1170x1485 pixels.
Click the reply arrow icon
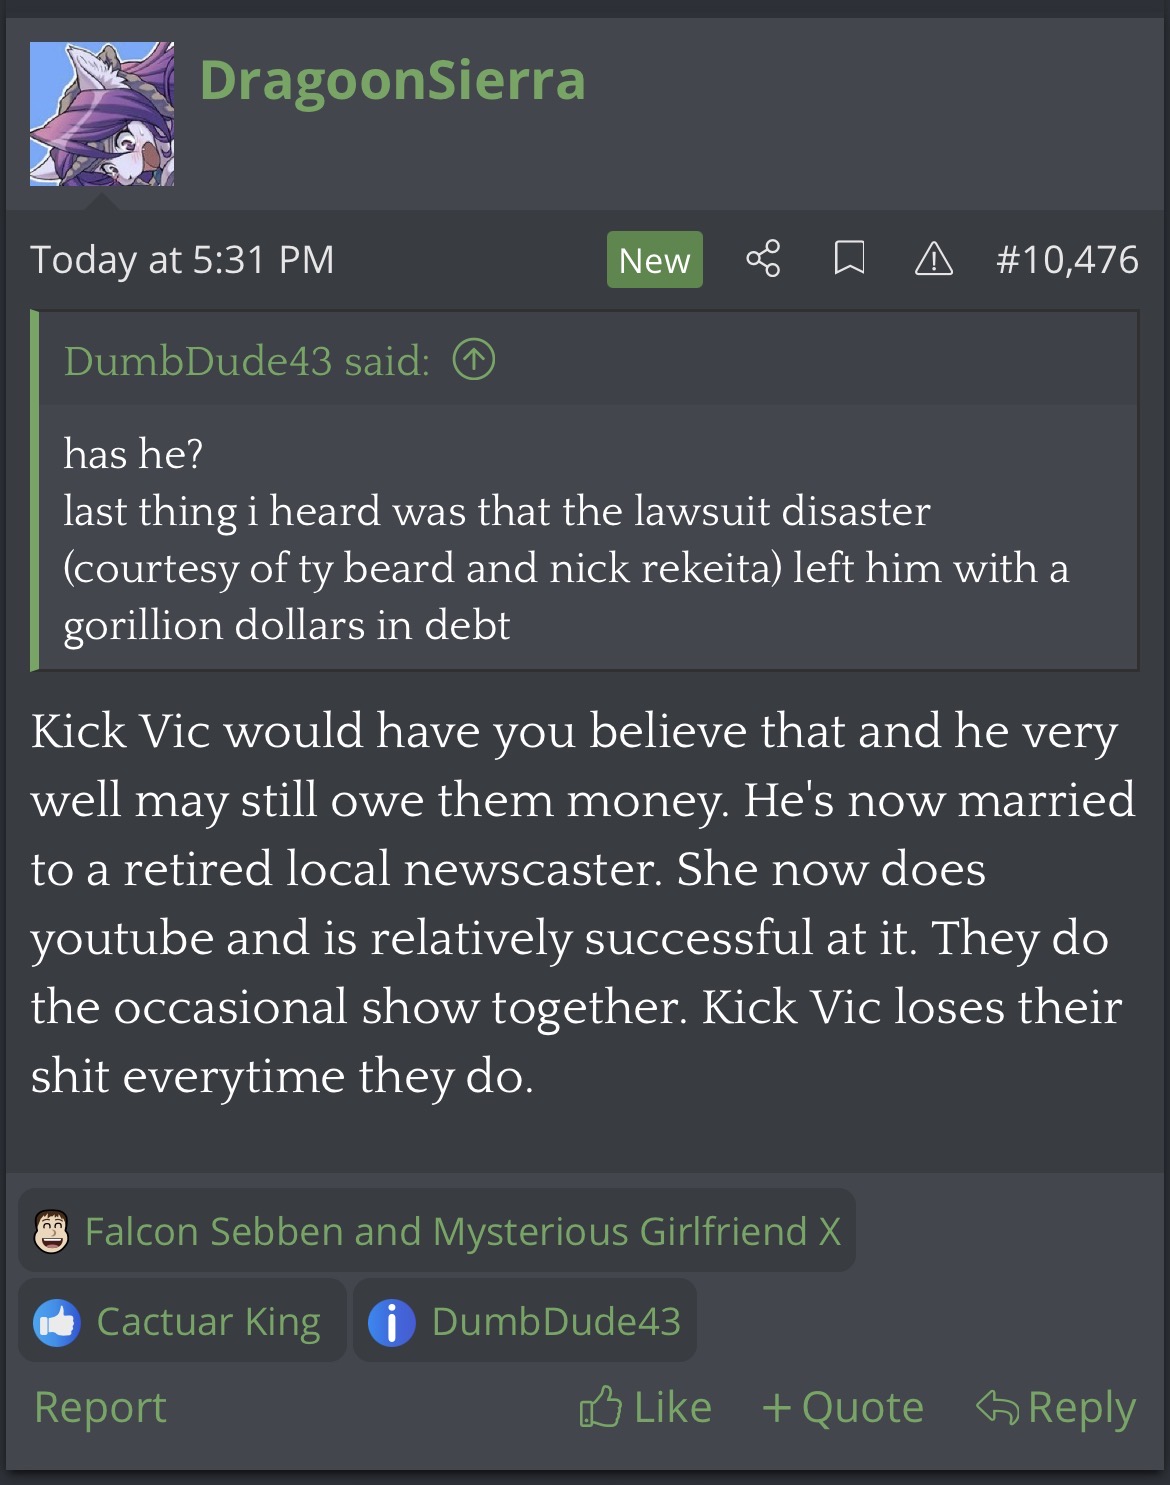(x=997, y=1407)
